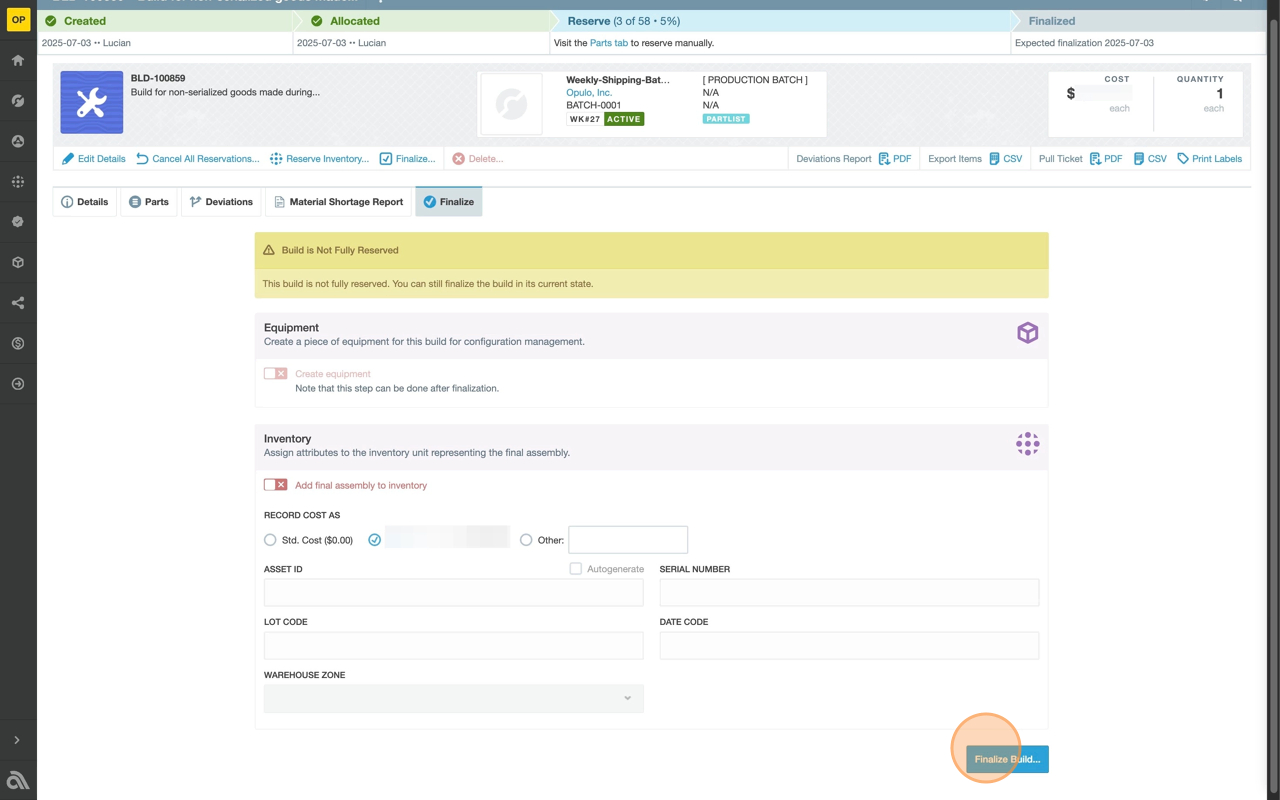Follow the Opulo, Inc. link
The width and height of the screenshot is (1280, 800).
(x=589, y=92)
